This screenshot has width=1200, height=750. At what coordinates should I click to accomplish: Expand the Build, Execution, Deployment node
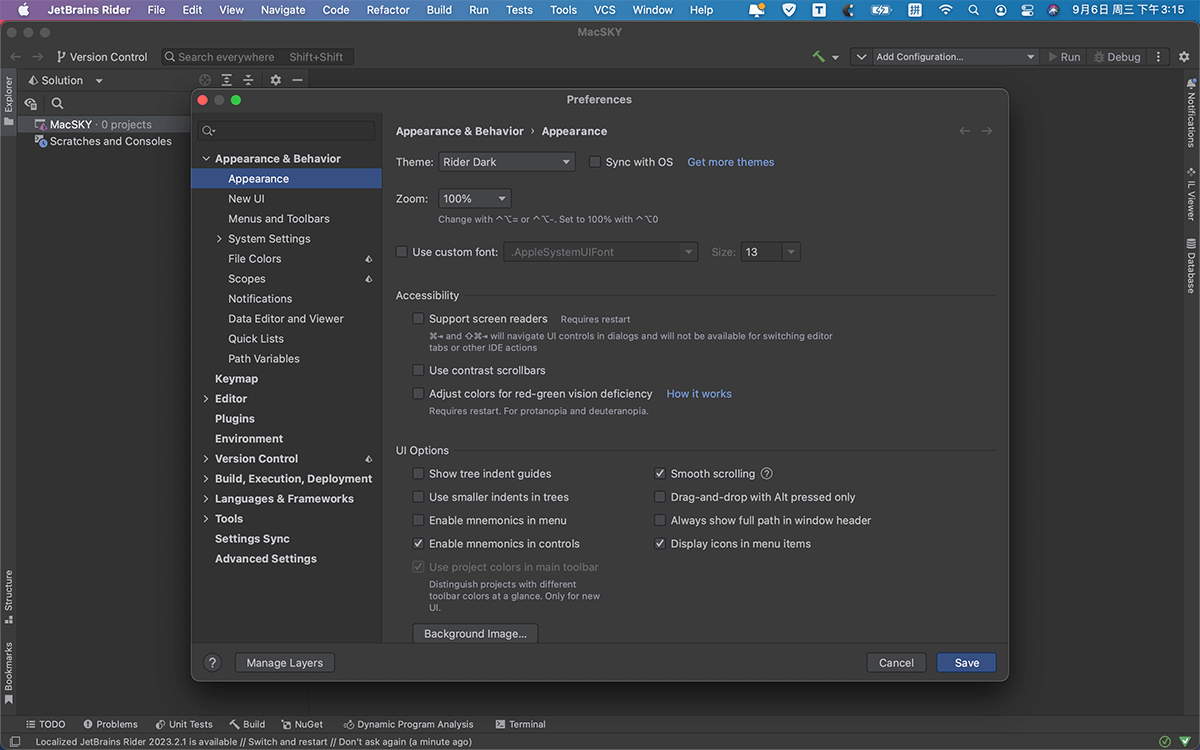point(206,479)
